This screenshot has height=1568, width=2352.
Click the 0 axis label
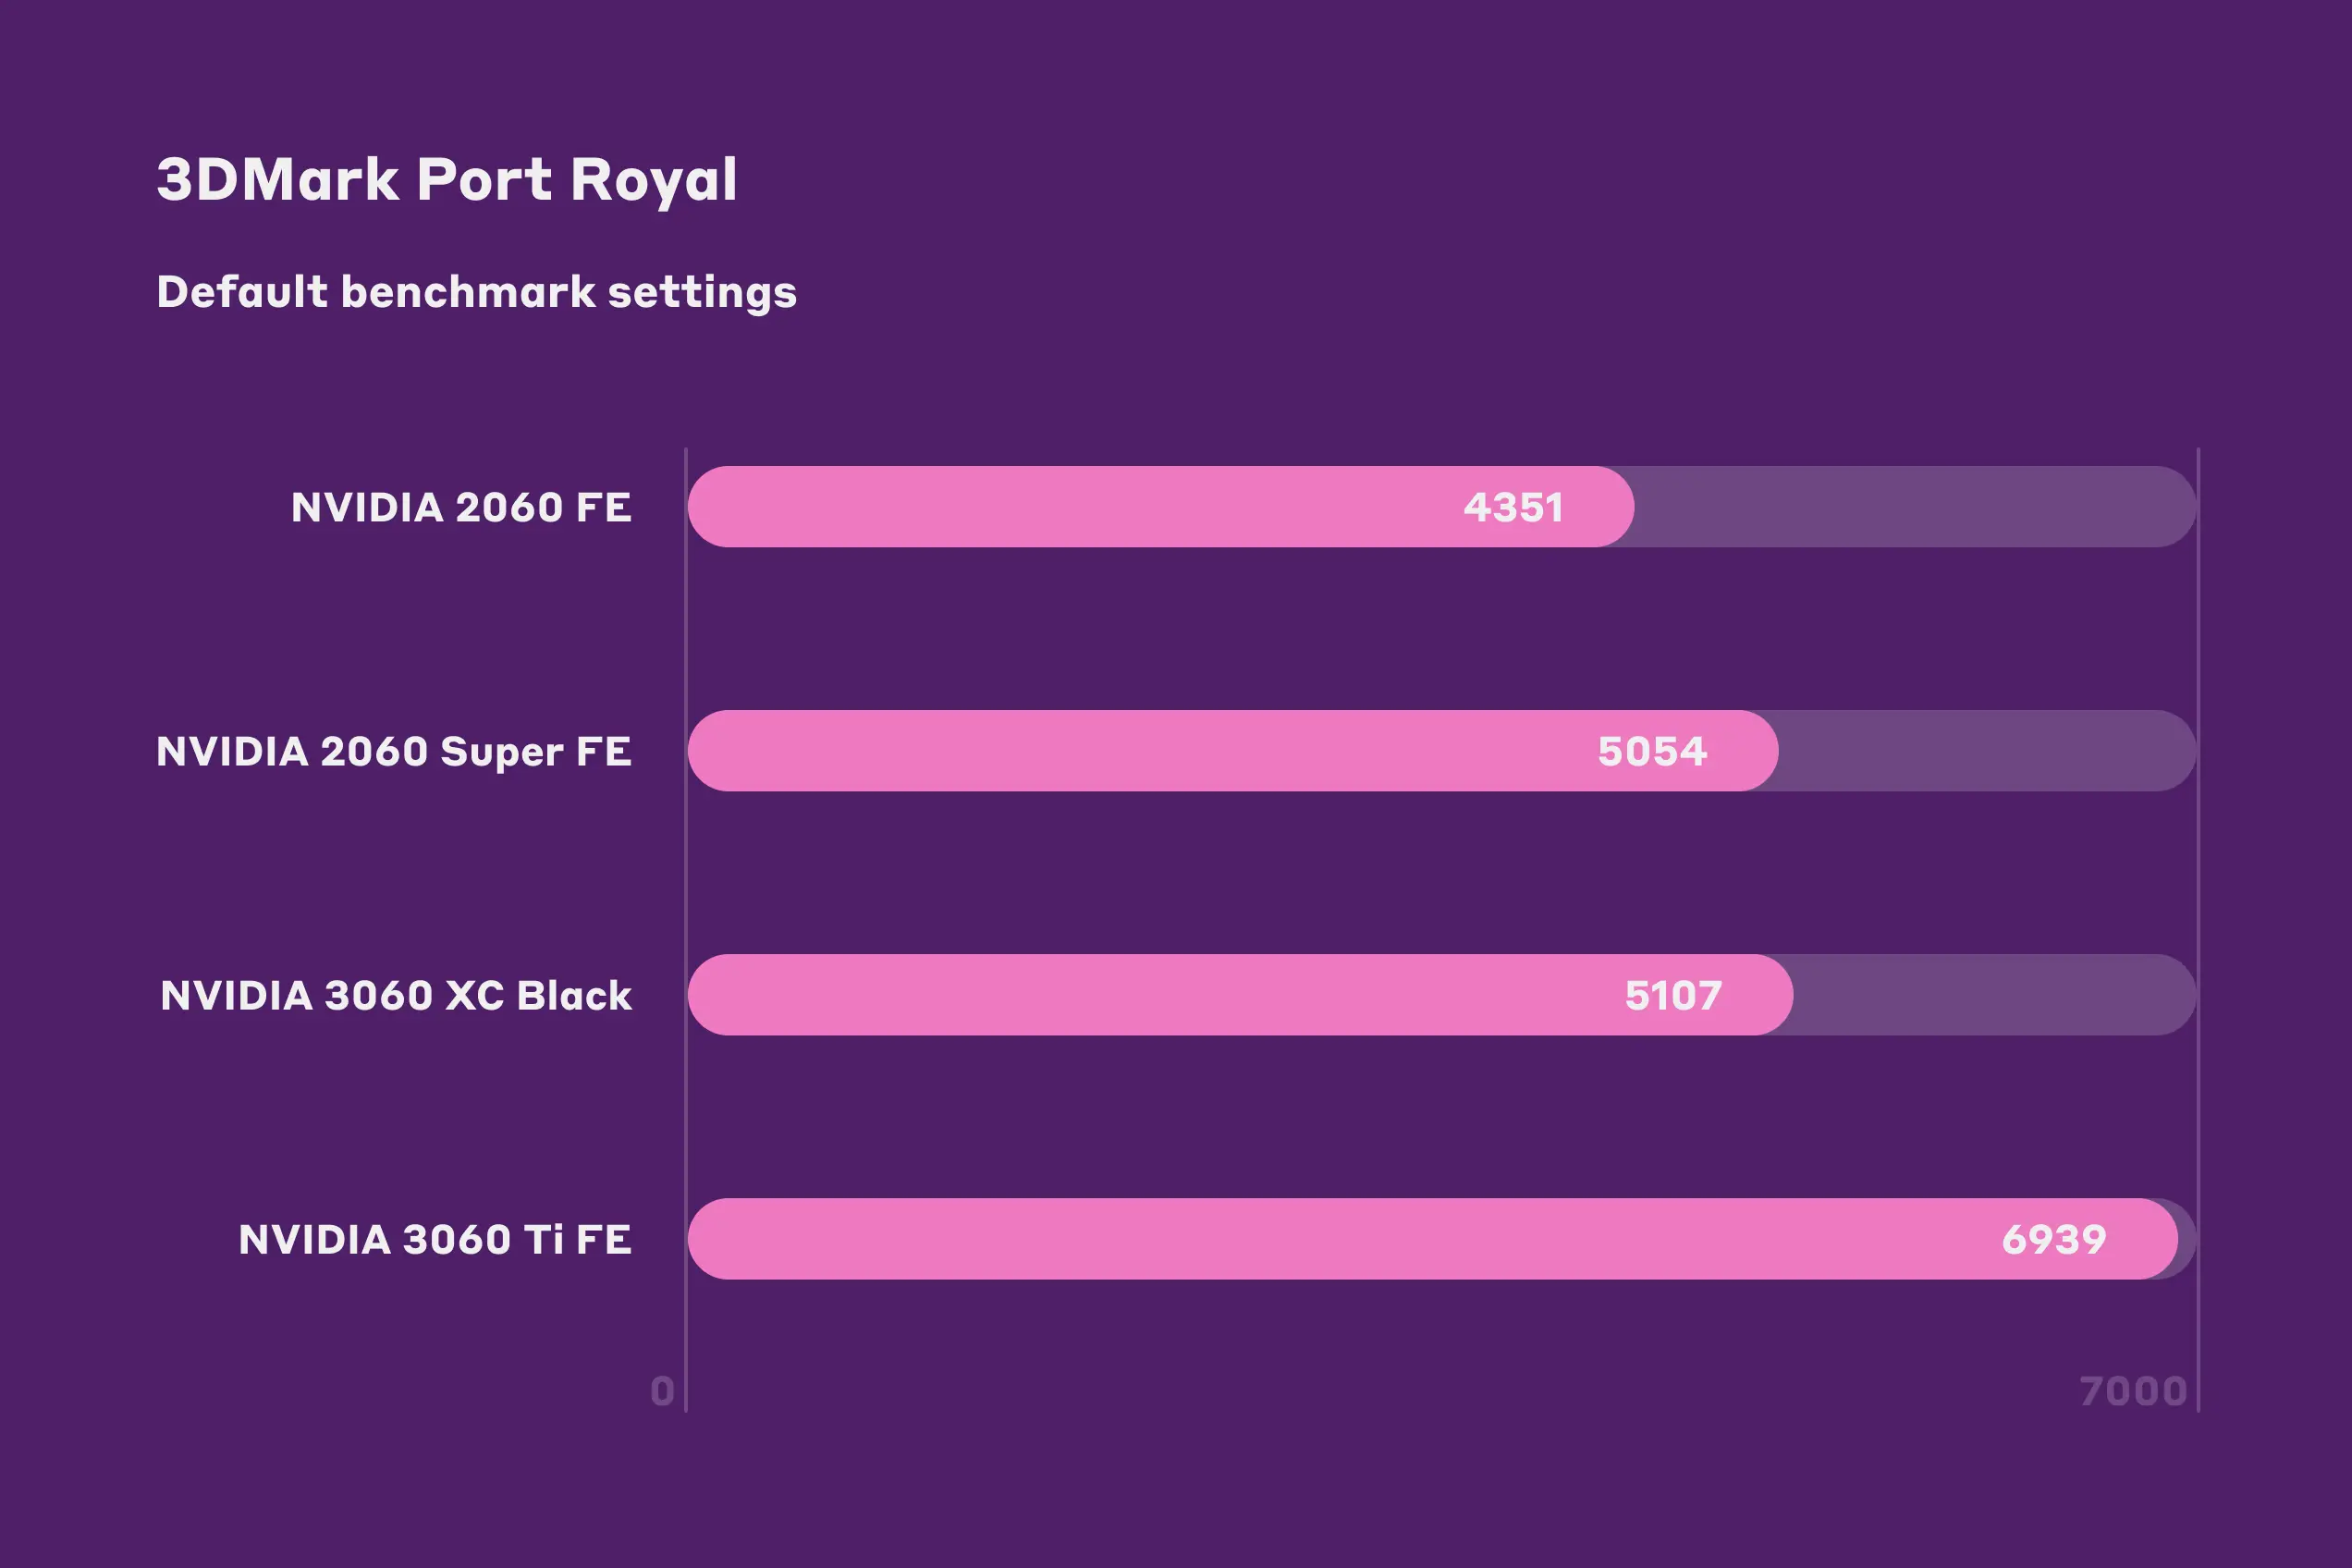coord(662,1391)
